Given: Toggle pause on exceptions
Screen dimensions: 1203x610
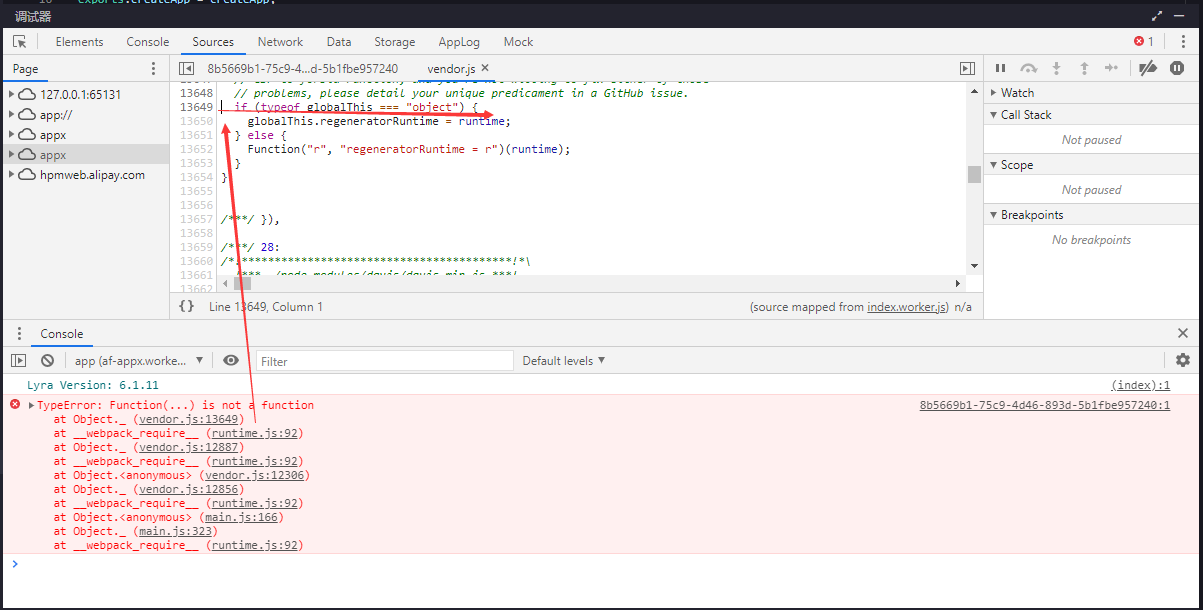Looking at the screenshot, I should (x=1177, y=68).
